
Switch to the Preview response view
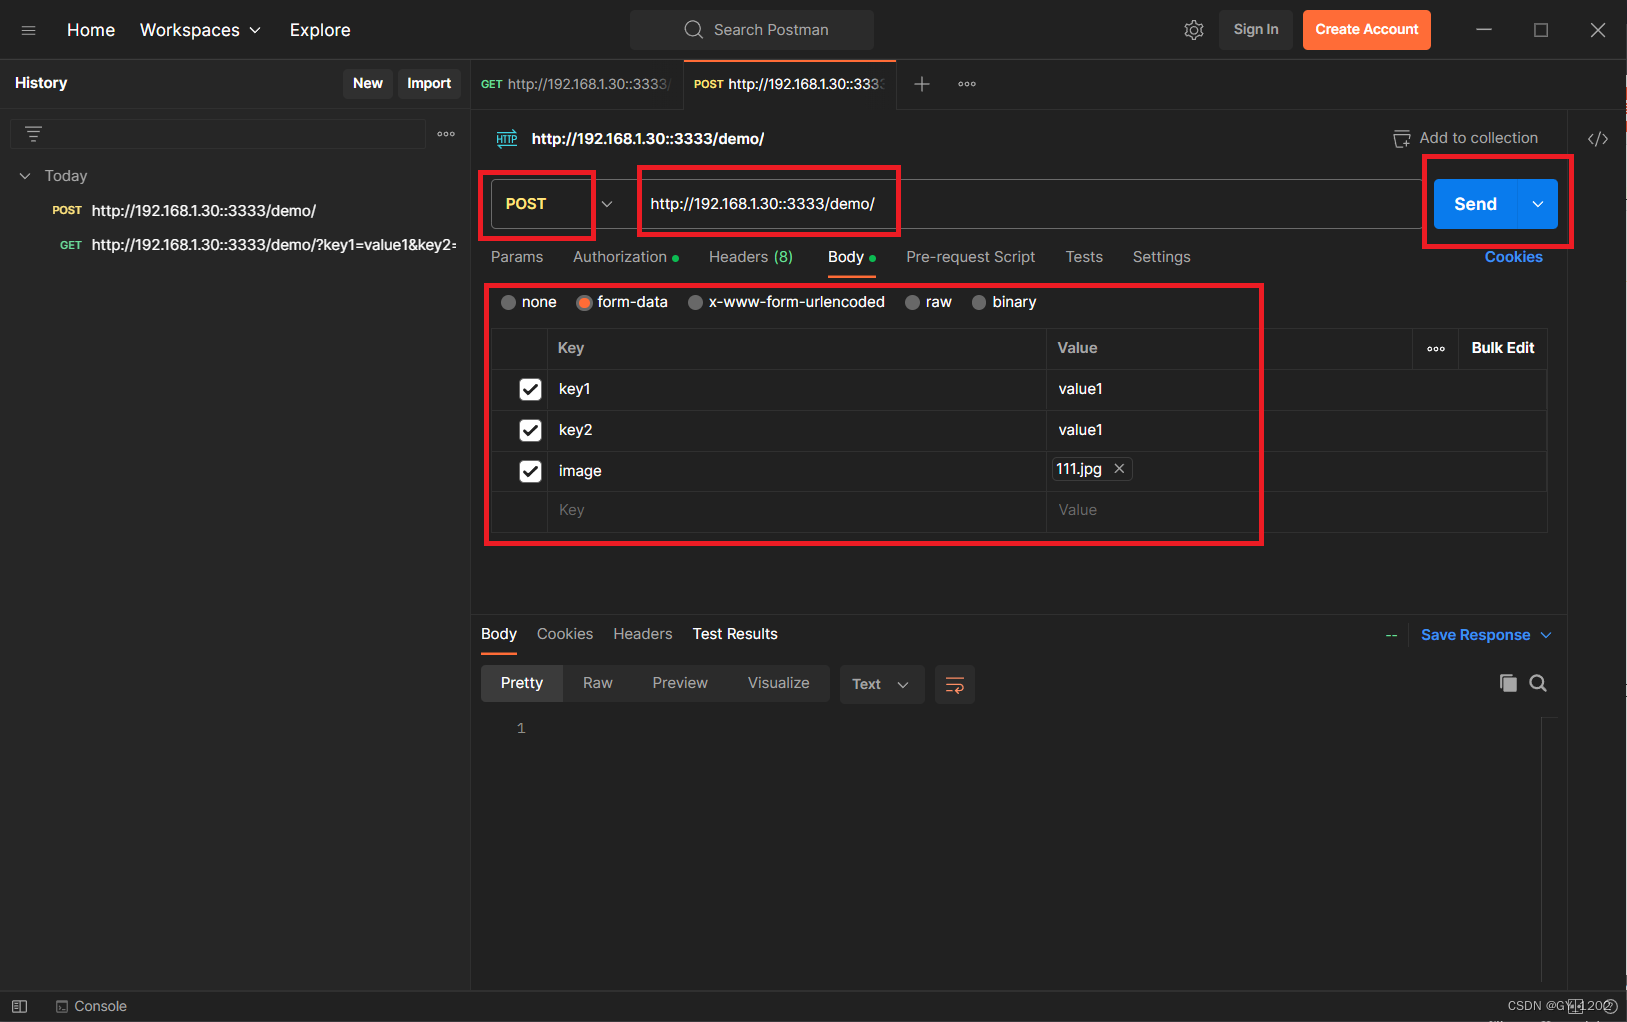pyautogui.click(x=680, y=684)
